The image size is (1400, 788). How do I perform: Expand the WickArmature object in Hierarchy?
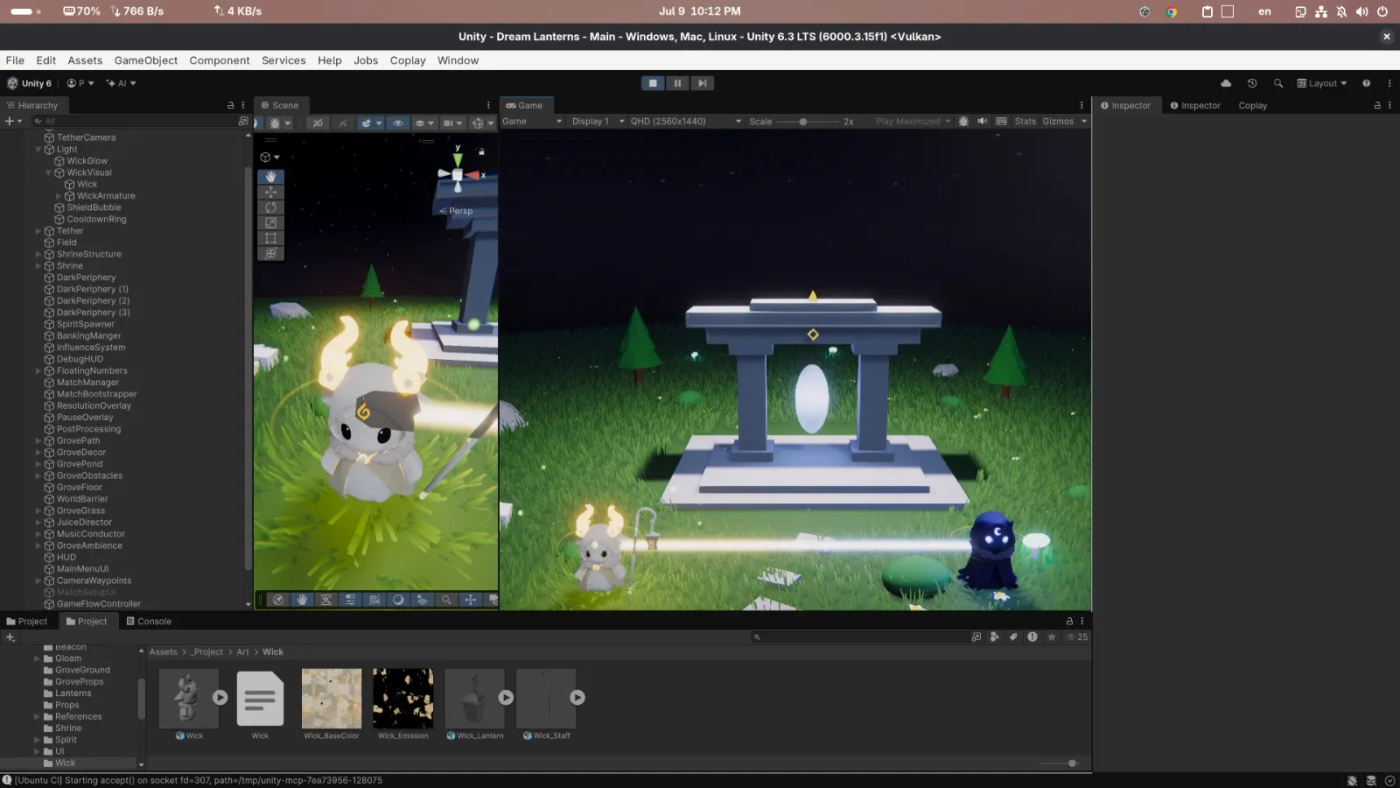pyautogui.click(x=58, y=196)
